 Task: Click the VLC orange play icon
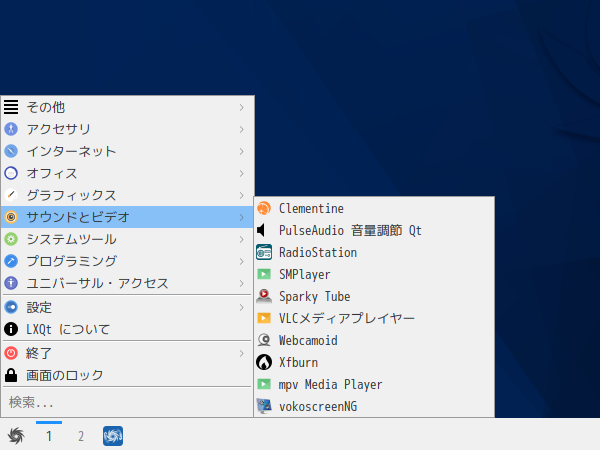click(264, 318)
